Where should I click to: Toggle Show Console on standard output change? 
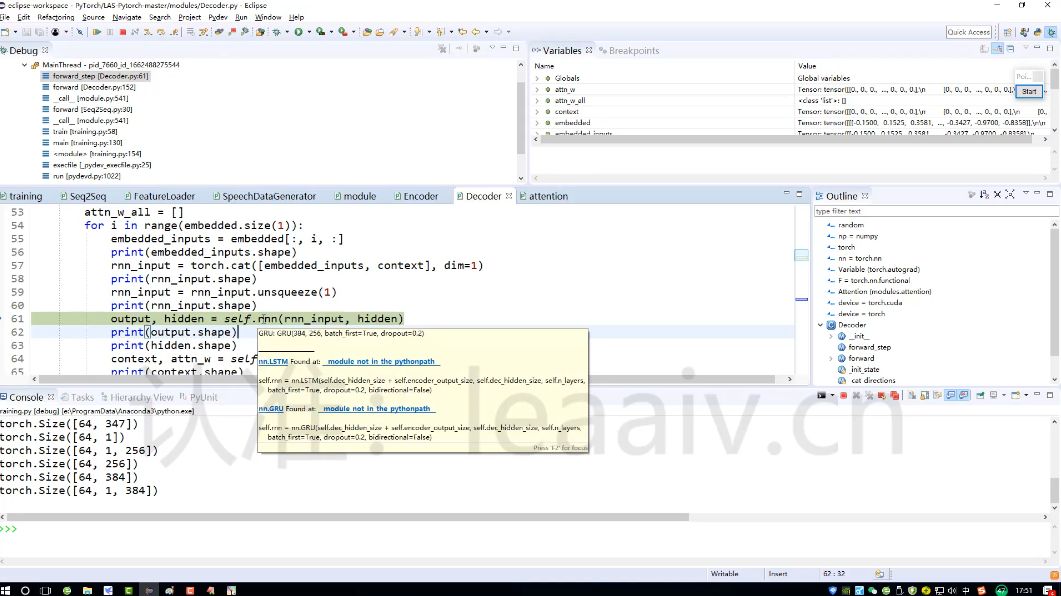pos(951,395)
